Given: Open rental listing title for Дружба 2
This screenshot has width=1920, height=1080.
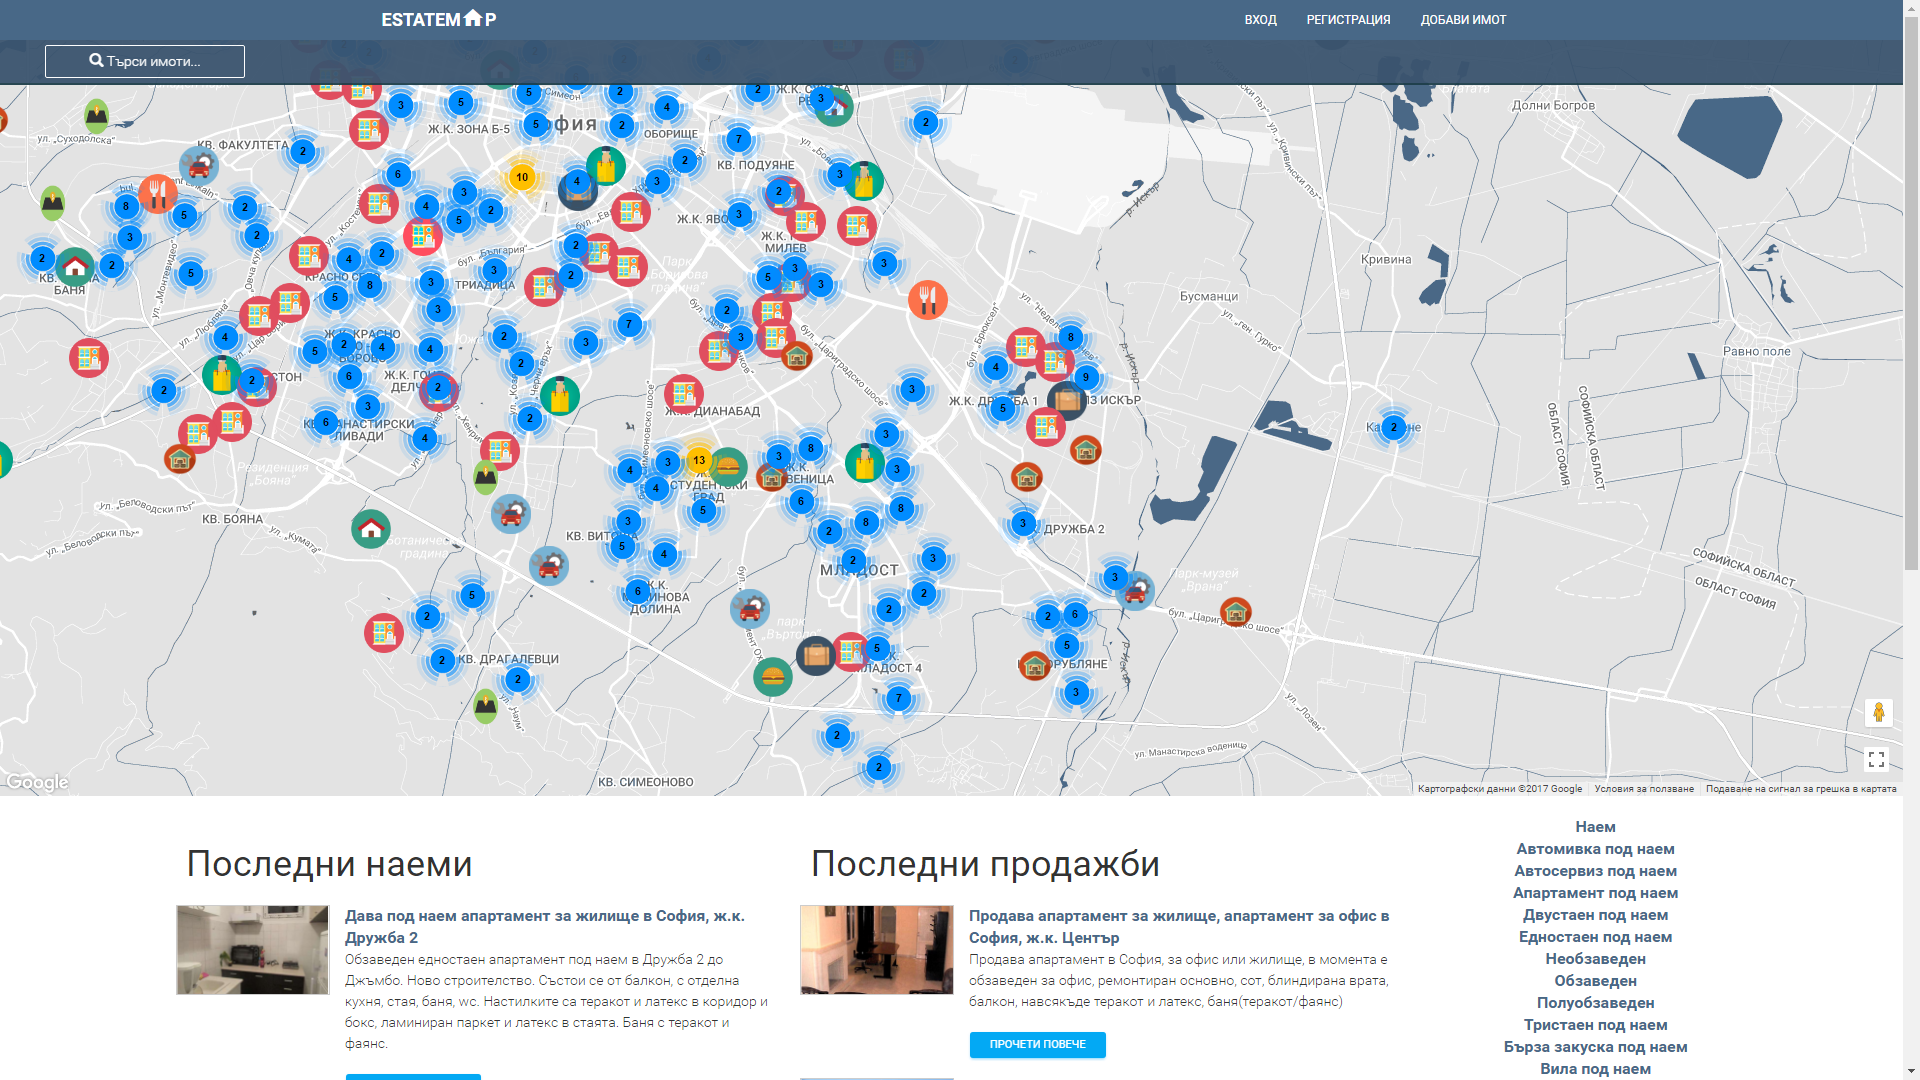Looking at the screenshot, I should pyautogui.click(x=545, y=927).
